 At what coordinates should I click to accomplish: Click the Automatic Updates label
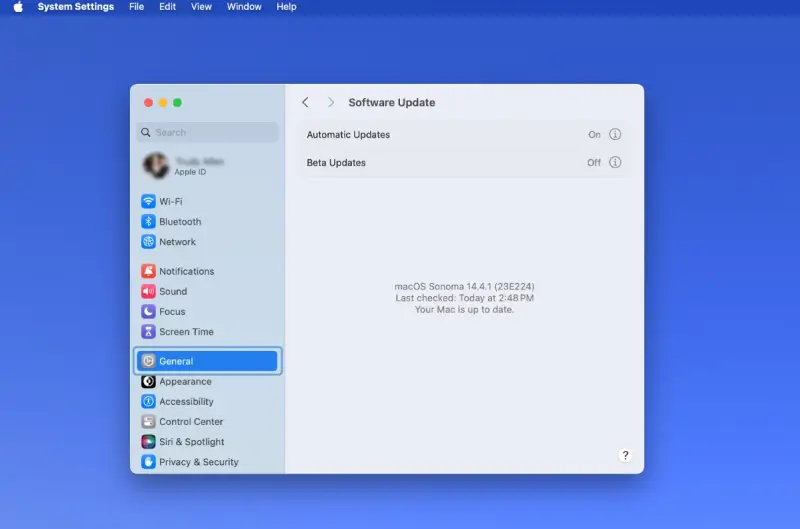point(348,135)
